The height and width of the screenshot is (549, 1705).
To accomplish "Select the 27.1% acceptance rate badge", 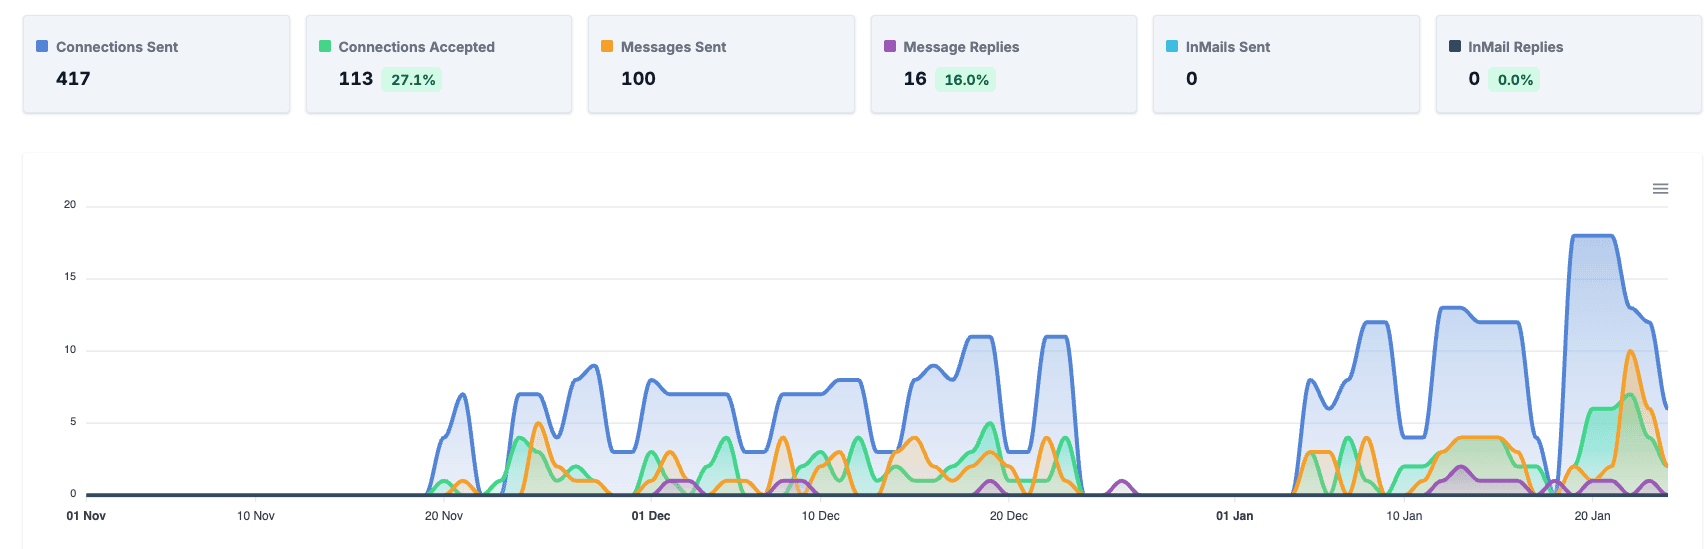I will (413, 80).
